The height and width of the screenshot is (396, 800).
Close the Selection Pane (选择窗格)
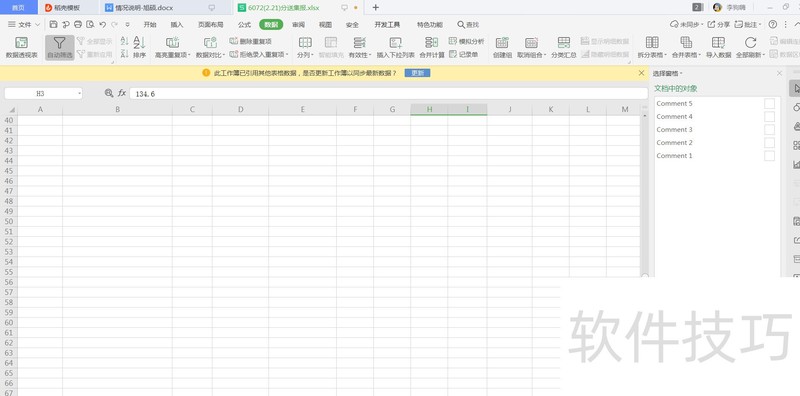779,73
